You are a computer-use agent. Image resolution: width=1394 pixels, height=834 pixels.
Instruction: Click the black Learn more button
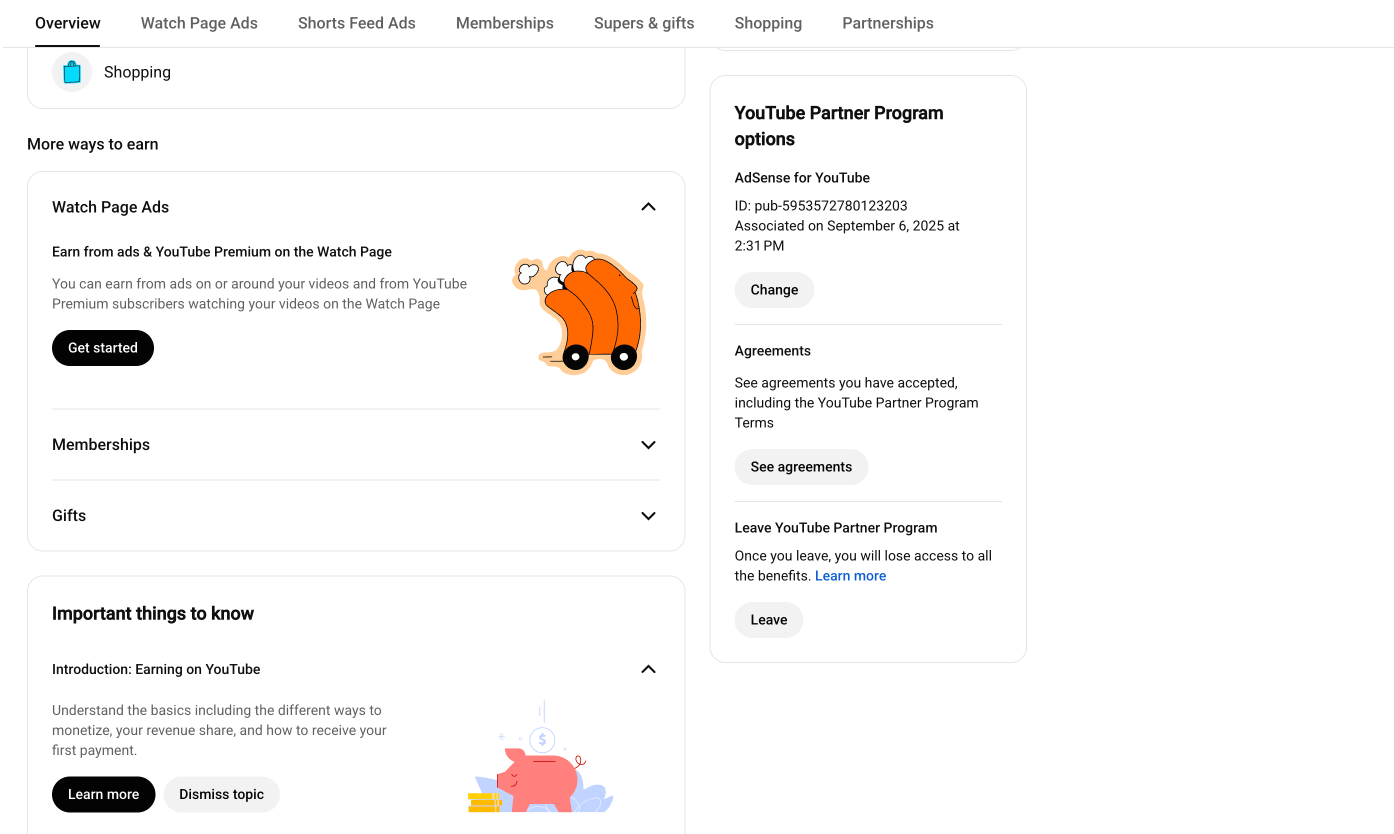coord(104,794)
